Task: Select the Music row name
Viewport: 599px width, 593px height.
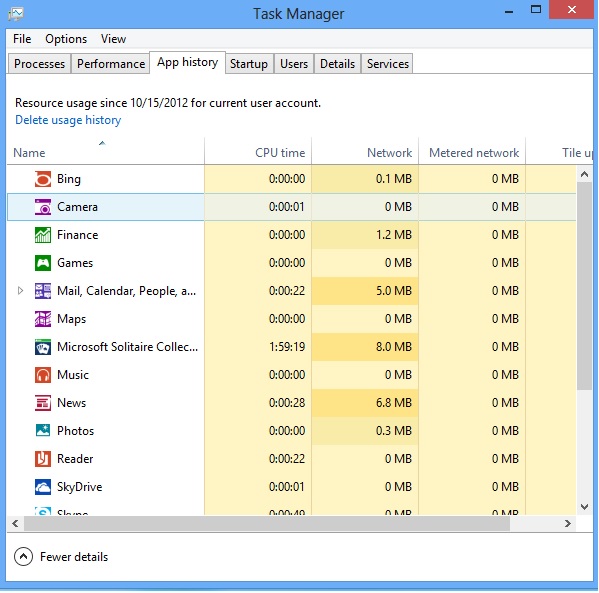Action: 73,375
